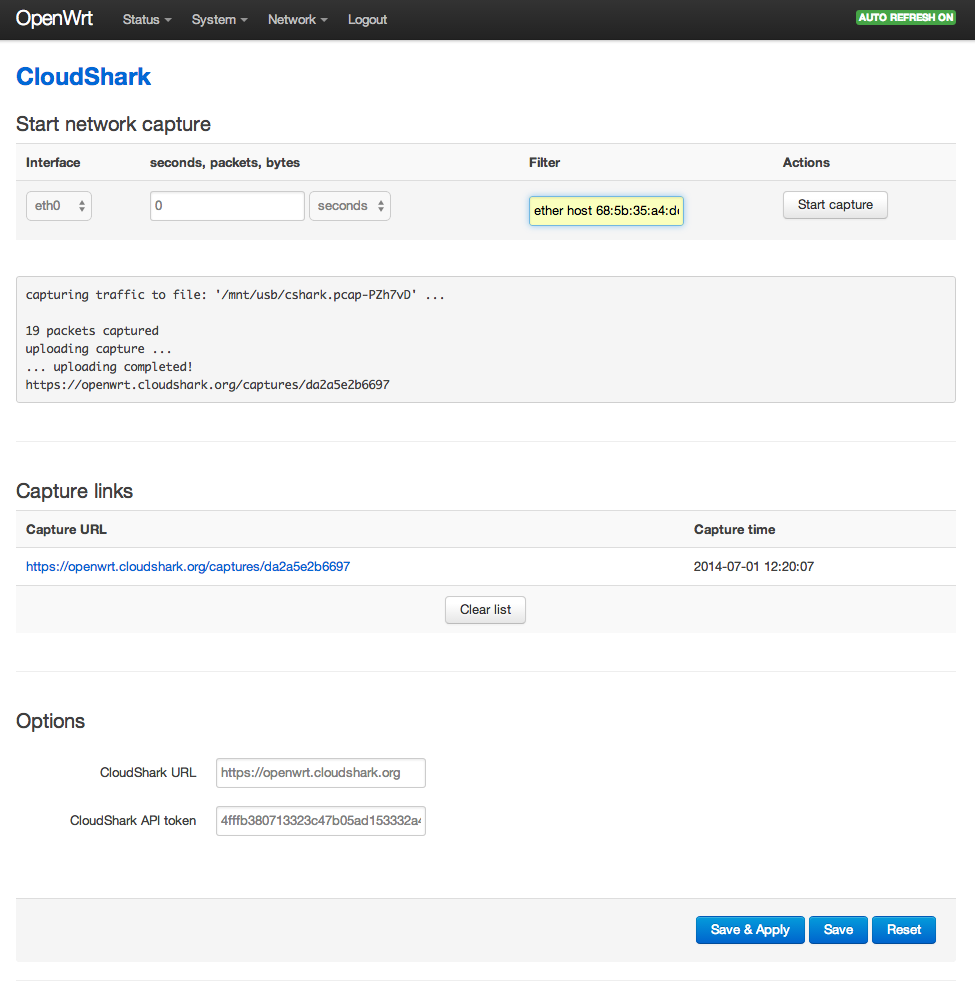Click the CloudShark API token field
This screenshot has width=975, height=985.
click(320, 821)
